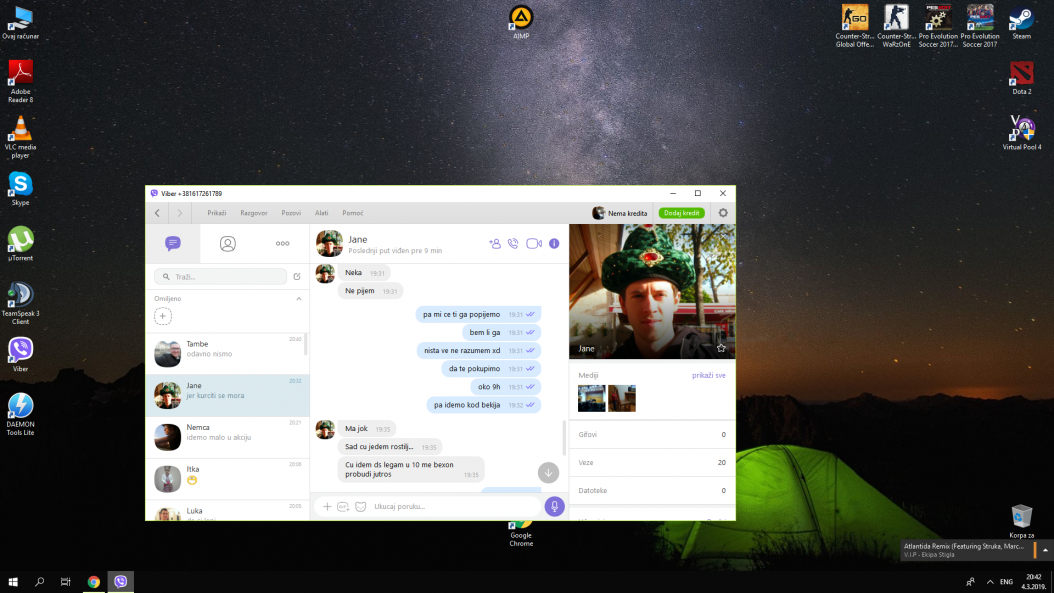Image resolution: width=1054 pixels, height=593 pixels.
Task: Open the first shared media thumbnail
Action: click(592, 398)
